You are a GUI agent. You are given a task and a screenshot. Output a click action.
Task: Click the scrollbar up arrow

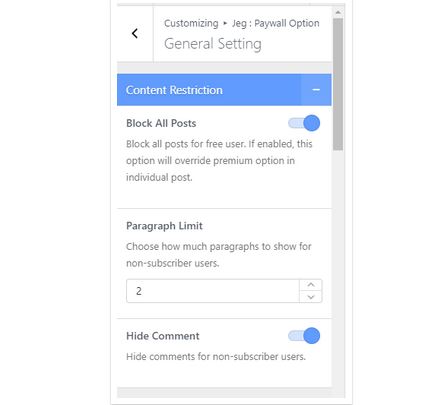click(x=338, y=12)
